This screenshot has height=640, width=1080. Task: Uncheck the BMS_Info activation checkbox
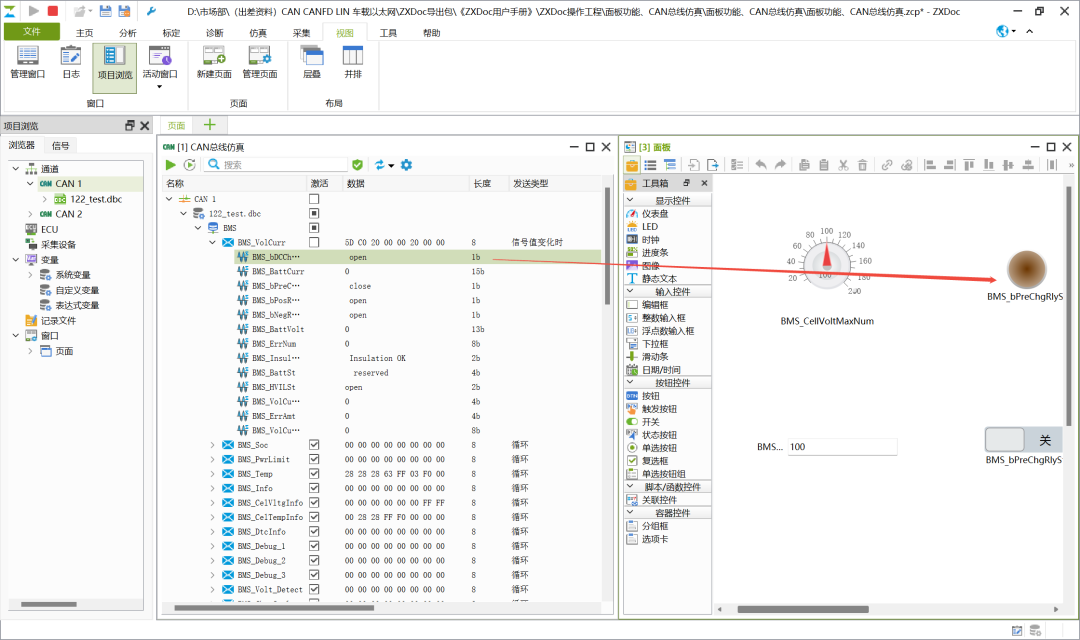pyautogui.click(x=314, y=488)
